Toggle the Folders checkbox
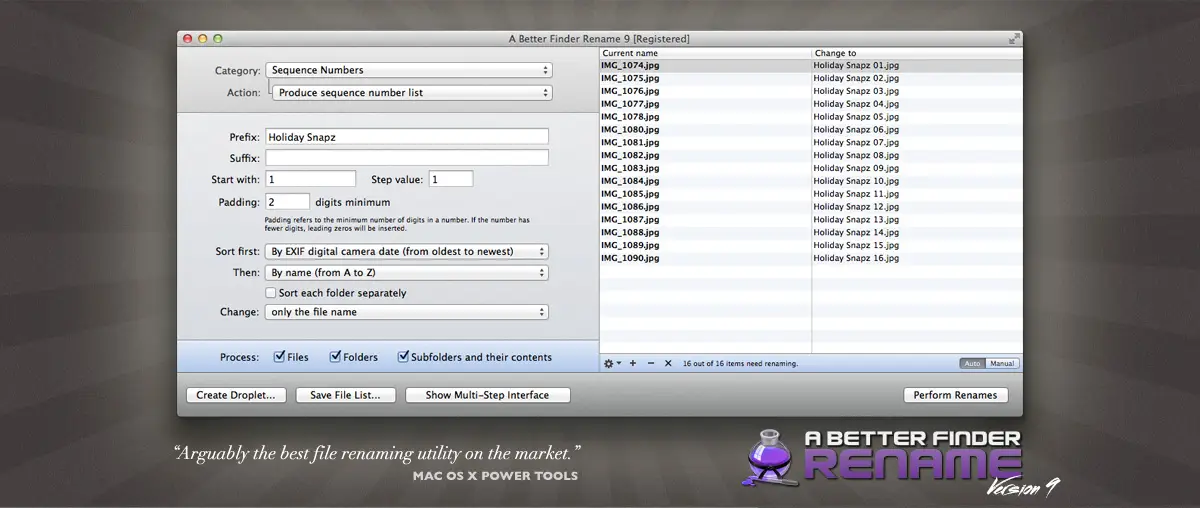Image resolution: width=1200 pixels, height=508 pixels. [x=335, y=356]
